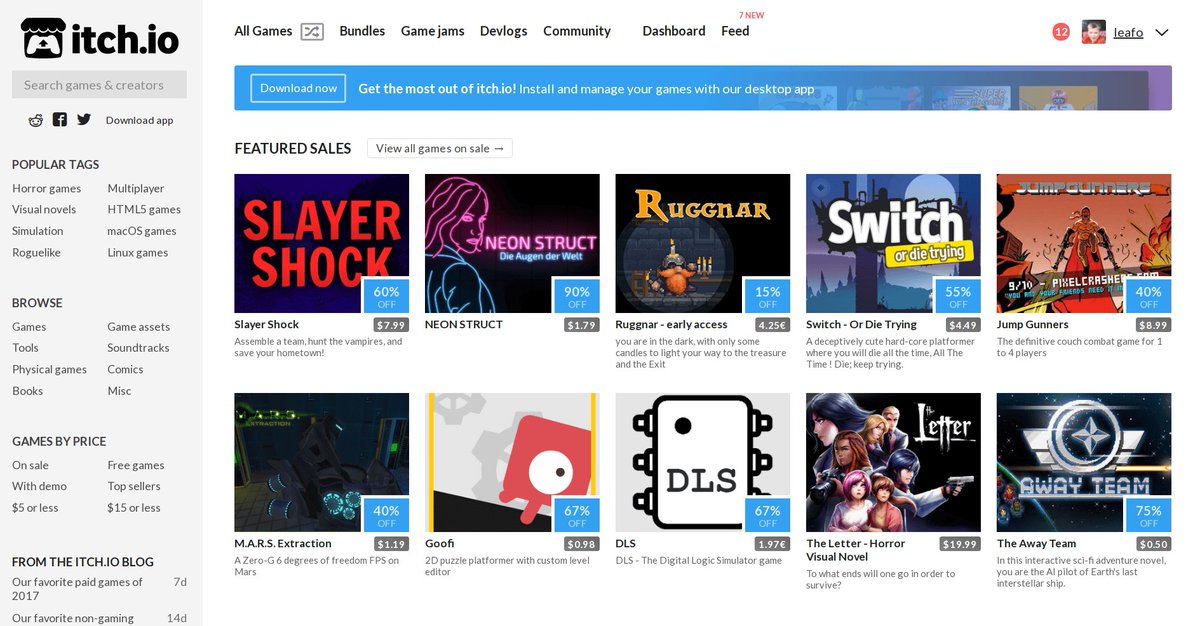The image size is (1200, 626).
Task: Browse the Horror games tag
Action: click(x=47, y=188)
